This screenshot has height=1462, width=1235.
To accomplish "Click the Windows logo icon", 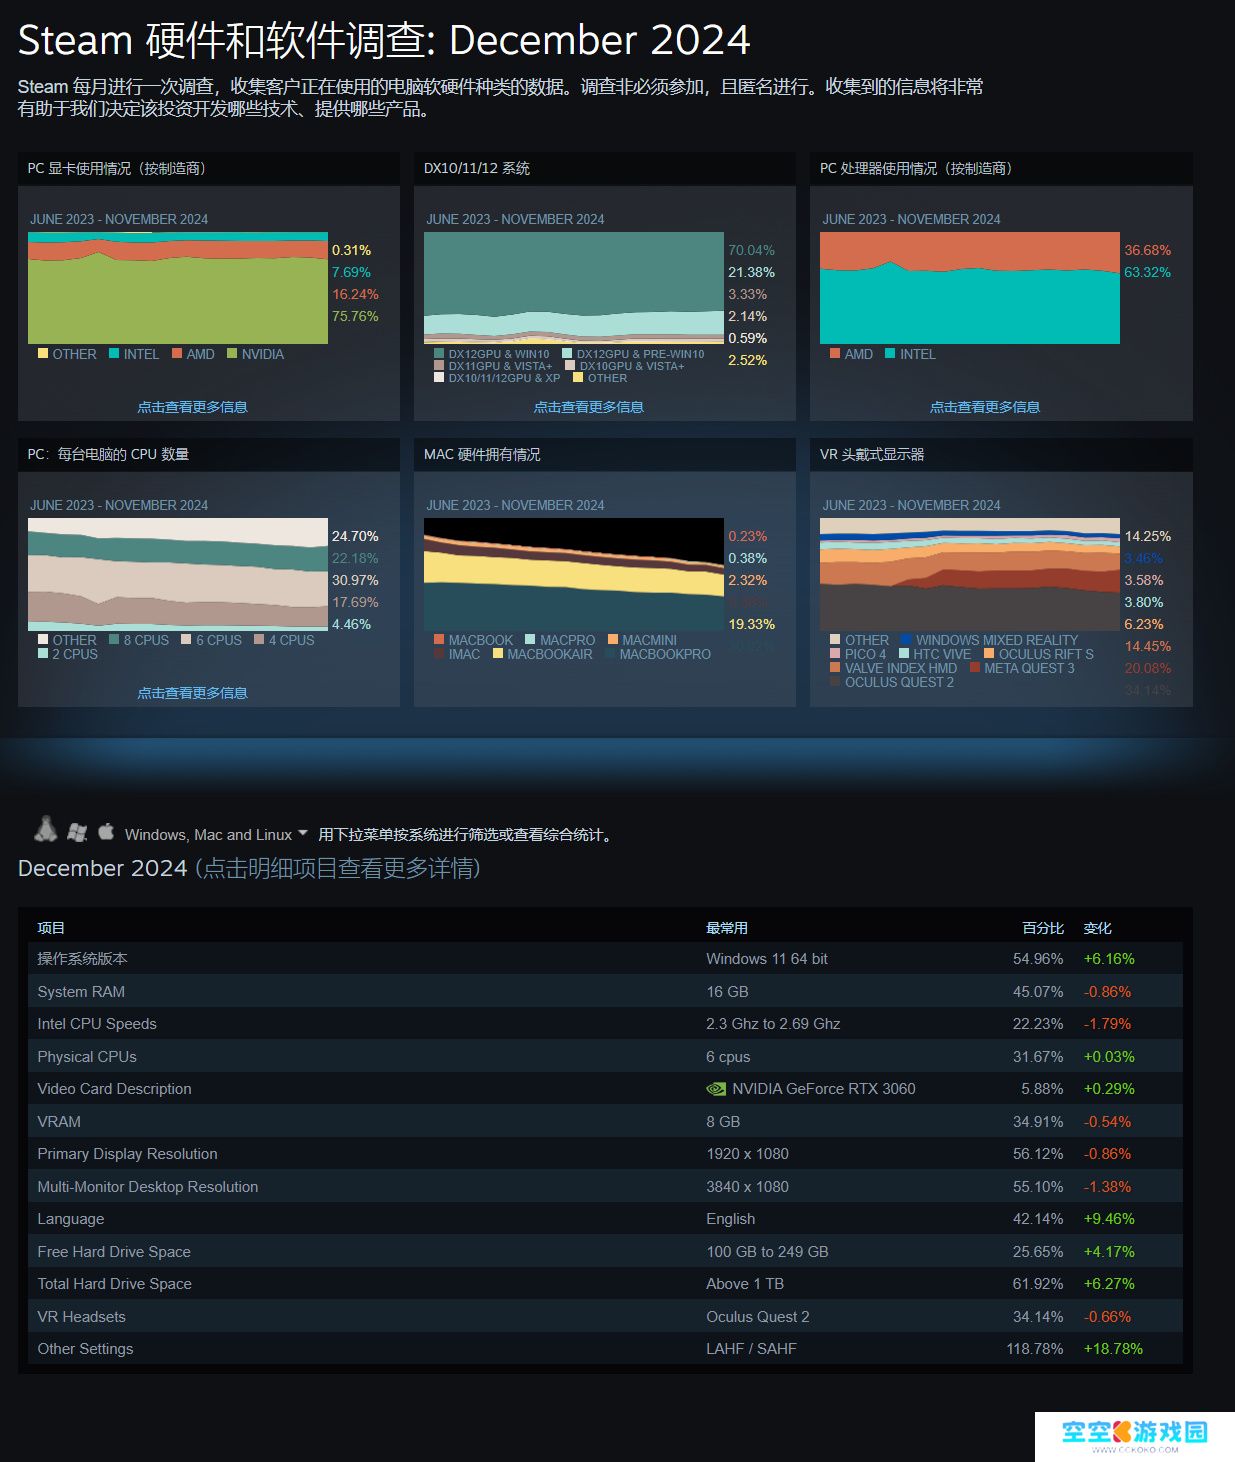I will [x=77, y=831].
